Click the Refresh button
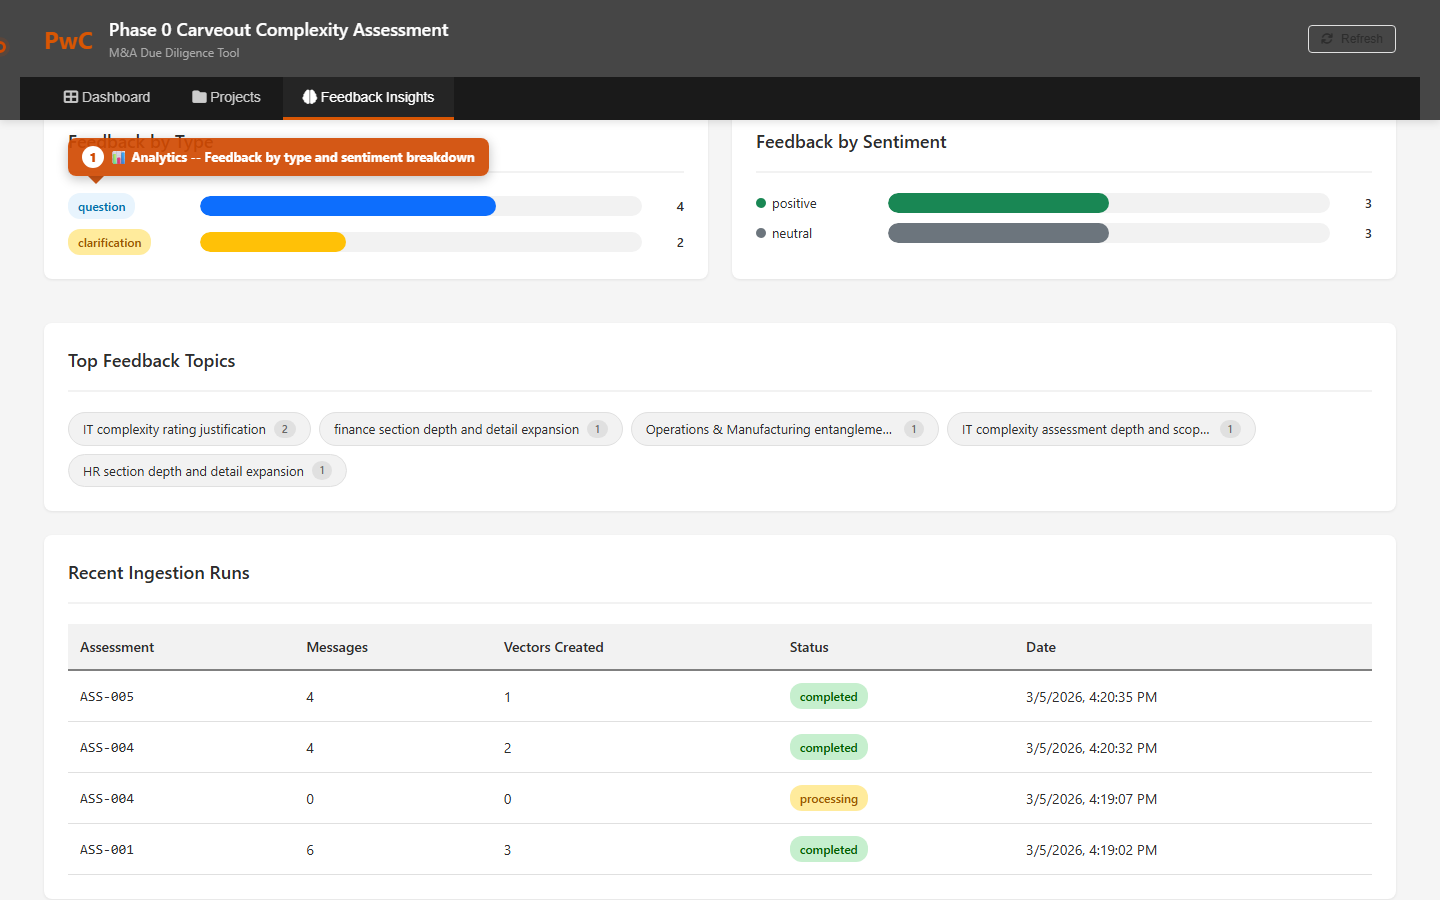The height and width of the screenshot is (900, 1440). [1351, 38]
